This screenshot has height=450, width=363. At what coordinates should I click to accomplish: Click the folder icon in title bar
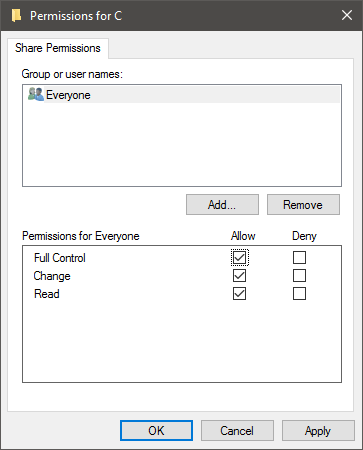pos(16,16)
